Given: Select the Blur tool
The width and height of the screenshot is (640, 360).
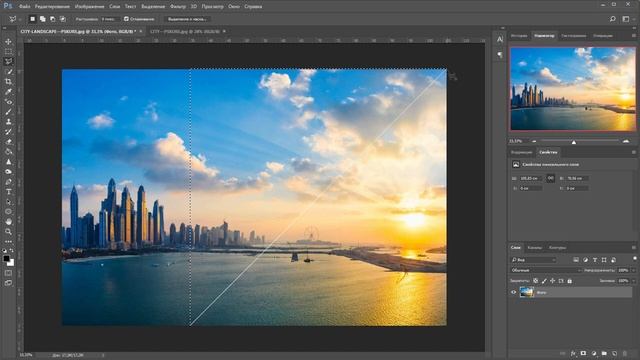Looking at the screenshot, I should 8,162.
